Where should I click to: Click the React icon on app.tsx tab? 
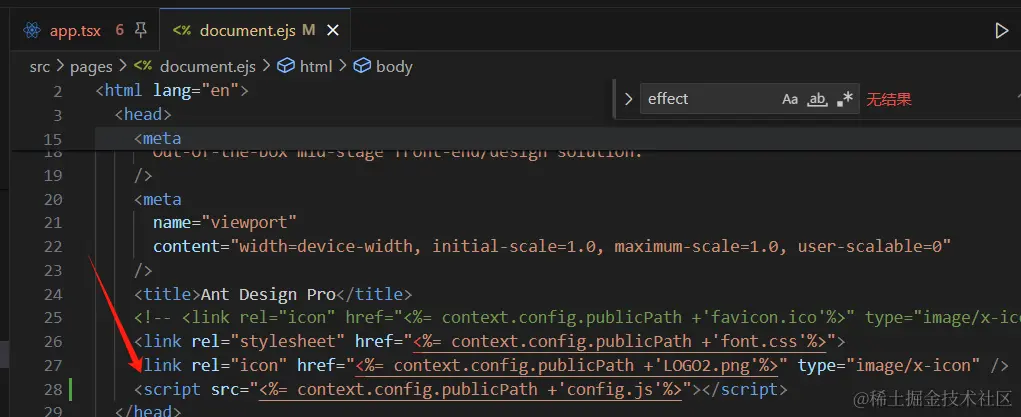pos(32,31)
